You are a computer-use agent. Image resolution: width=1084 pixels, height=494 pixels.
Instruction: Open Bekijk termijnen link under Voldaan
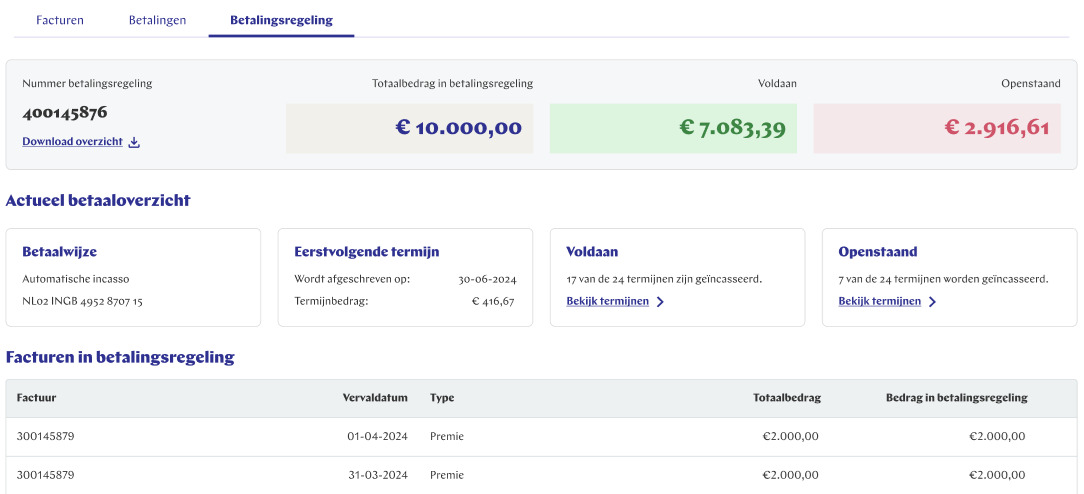tap(607, 301)
